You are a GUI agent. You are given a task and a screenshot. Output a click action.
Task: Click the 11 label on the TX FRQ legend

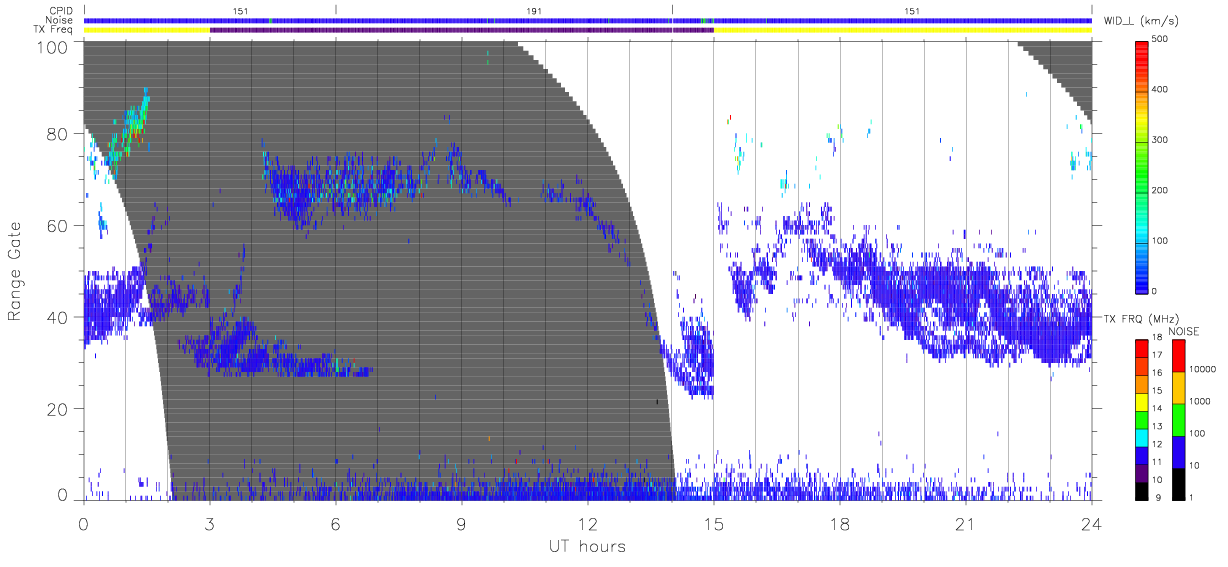[x=1158, y=462]
